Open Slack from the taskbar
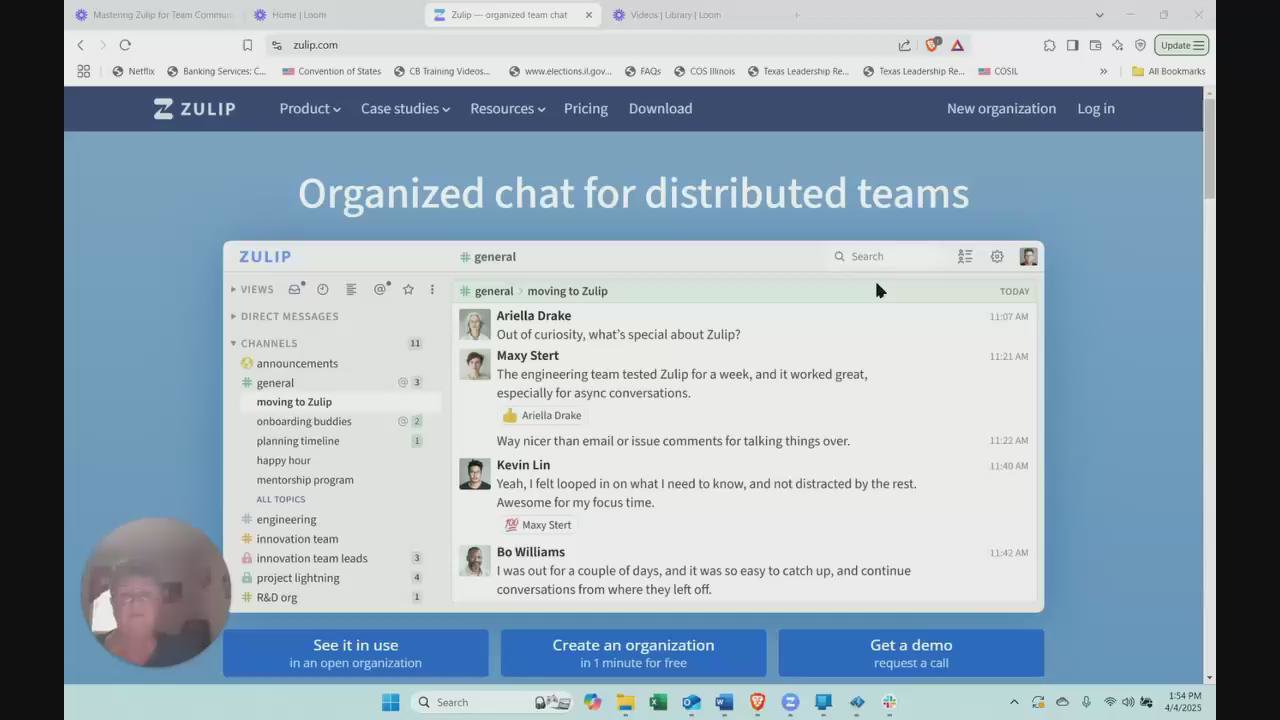This screenshot has height=720, width=1280. click(889, 702)
